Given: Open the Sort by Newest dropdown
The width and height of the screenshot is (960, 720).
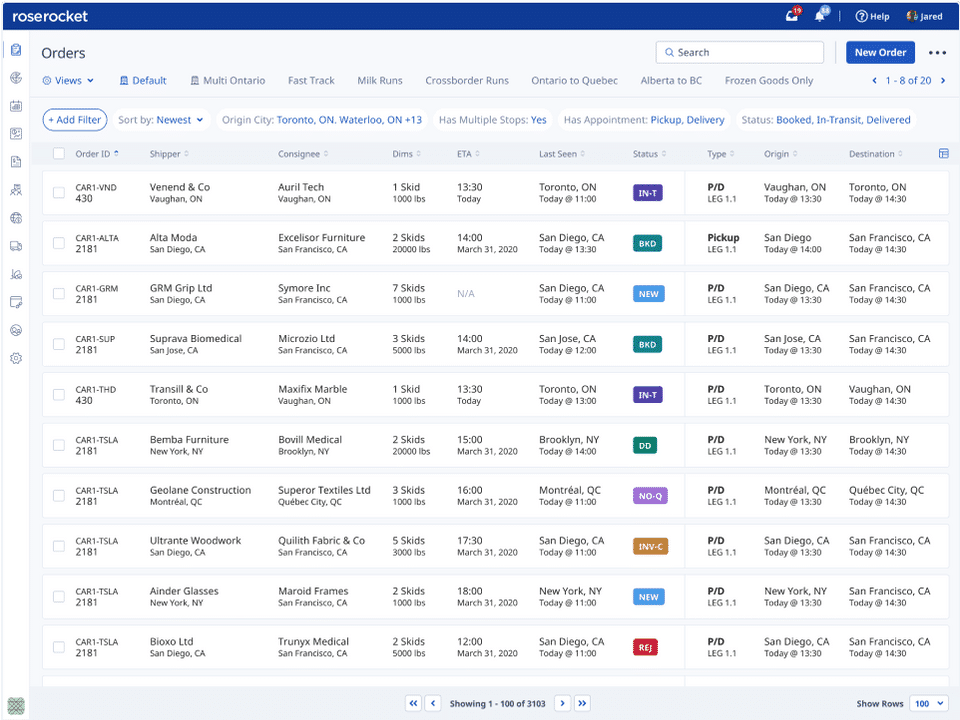Looking at the screenshot, I should [x=160, y=120].
